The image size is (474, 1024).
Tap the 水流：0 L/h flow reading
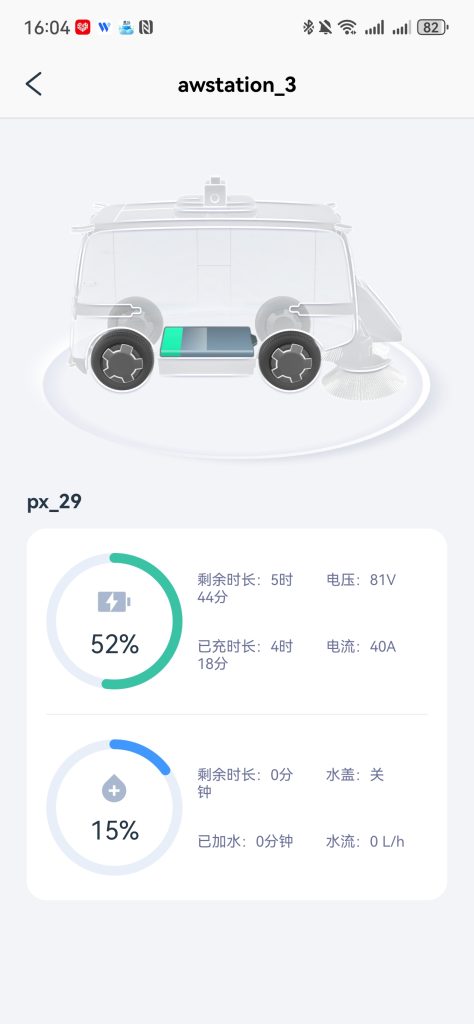tap(365, 841)
